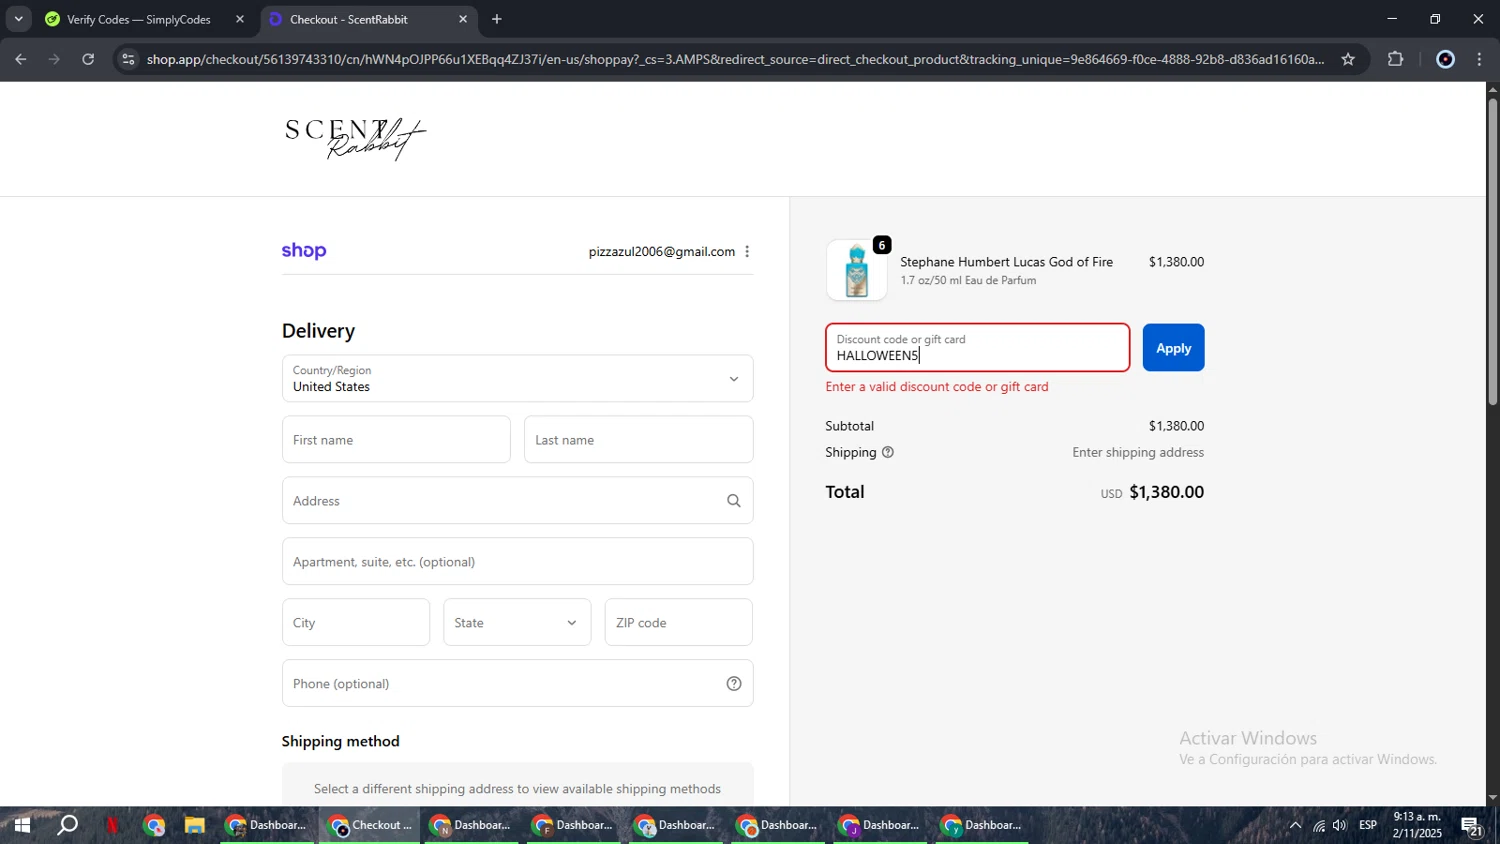
Task: Open the Country/Region dropdown
Action: pos(517,379)
